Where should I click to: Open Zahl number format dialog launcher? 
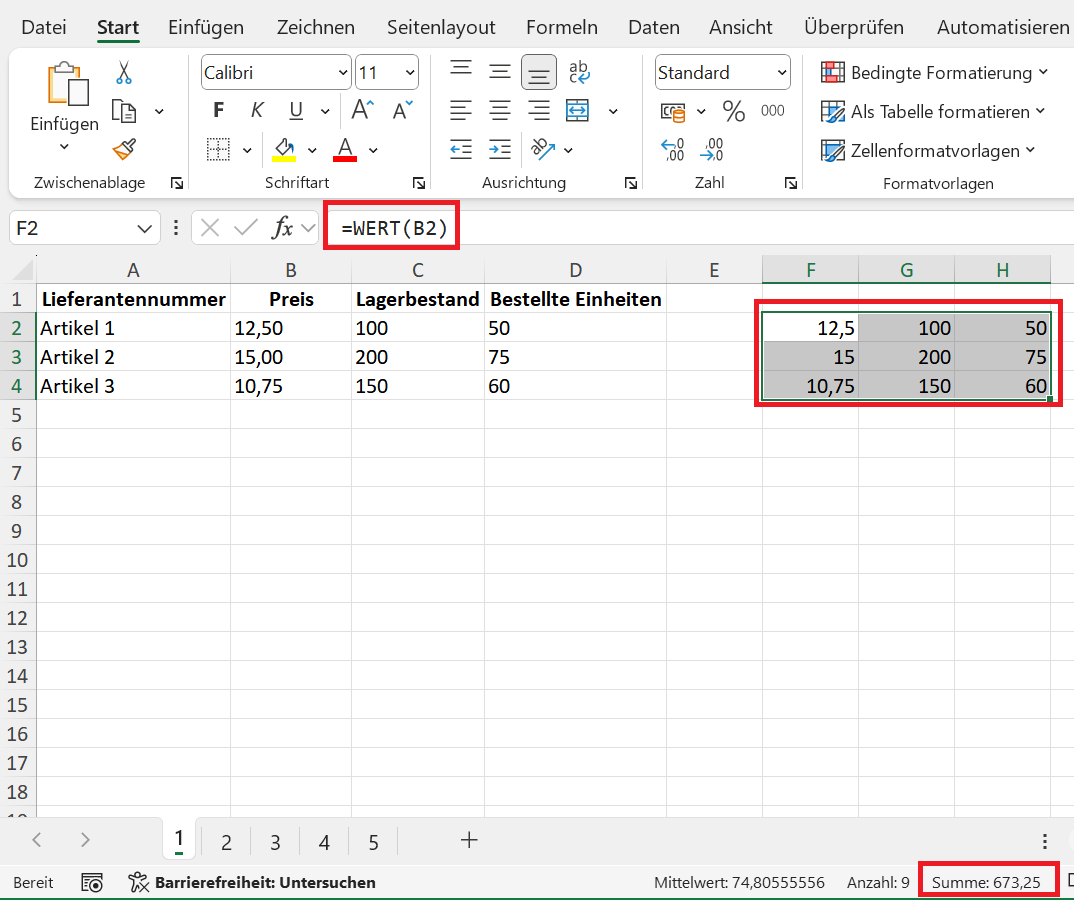pyautogui.click(x=790, y=183)
